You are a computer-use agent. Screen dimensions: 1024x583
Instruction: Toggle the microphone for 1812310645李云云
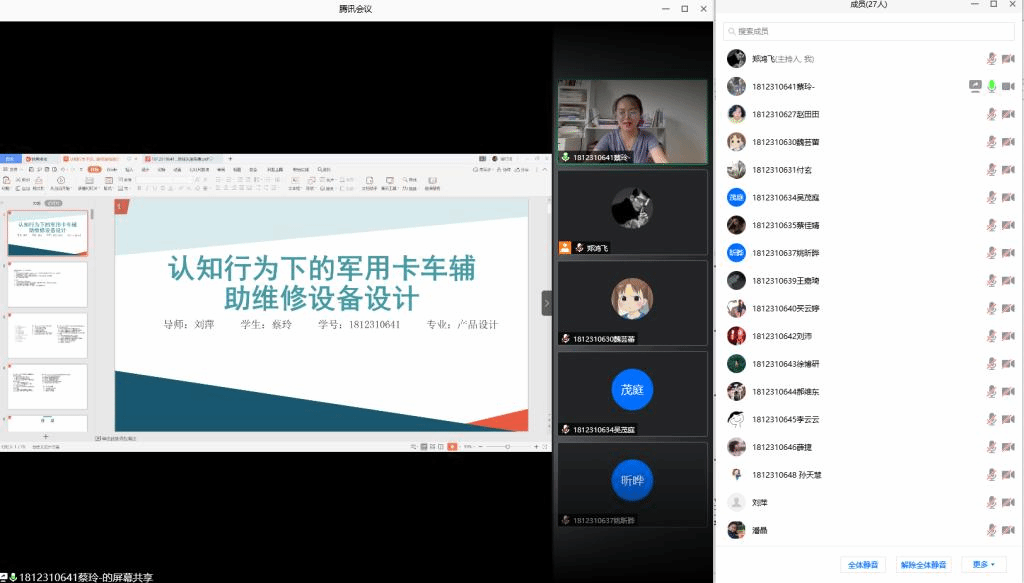pyautogui.click(x=991, y=419)
